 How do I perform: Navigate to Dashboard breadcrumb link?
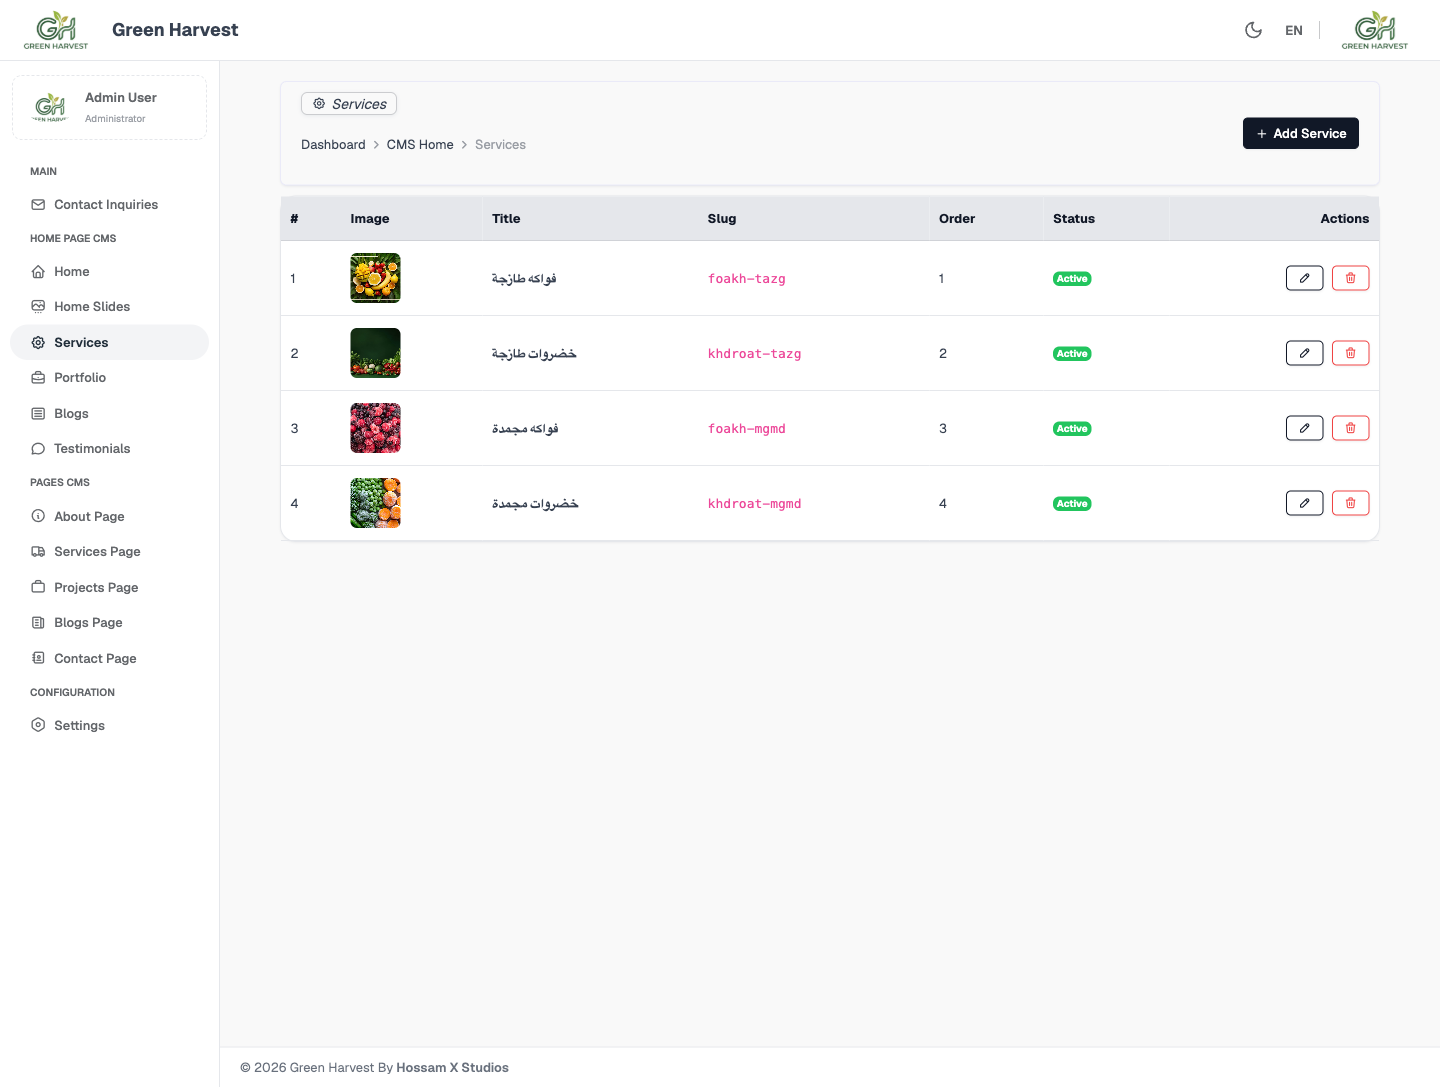click(333, 145)
